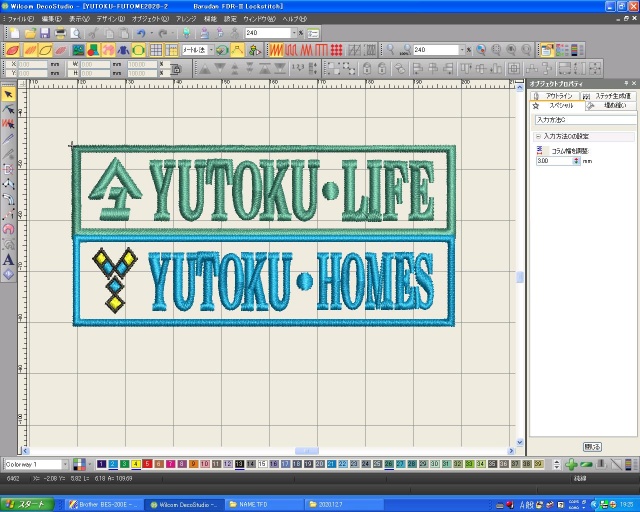Switch to the スペシャル tab with star icon
Screen dimensions: 640x512
[557, 106]
